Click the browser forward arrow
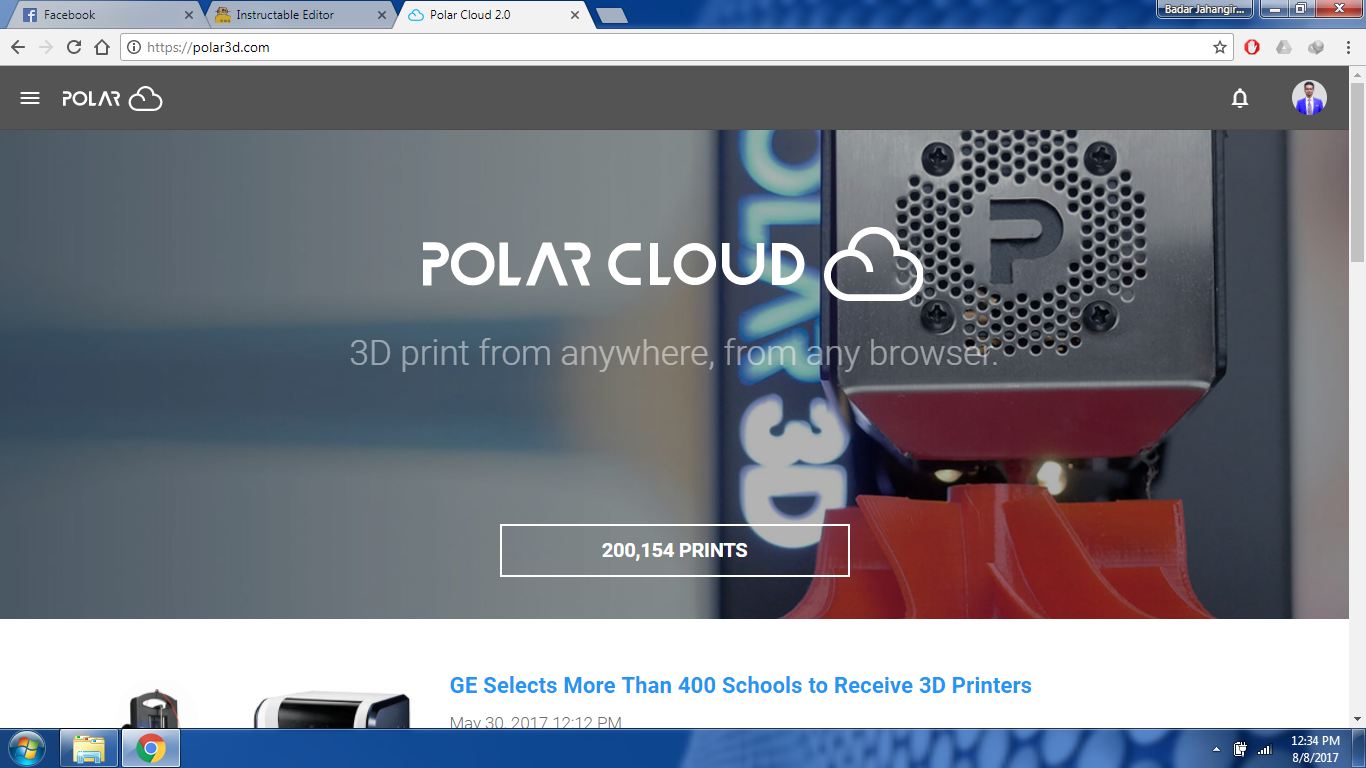Screen dimensions: 1366x768 [x=46, y=47]
